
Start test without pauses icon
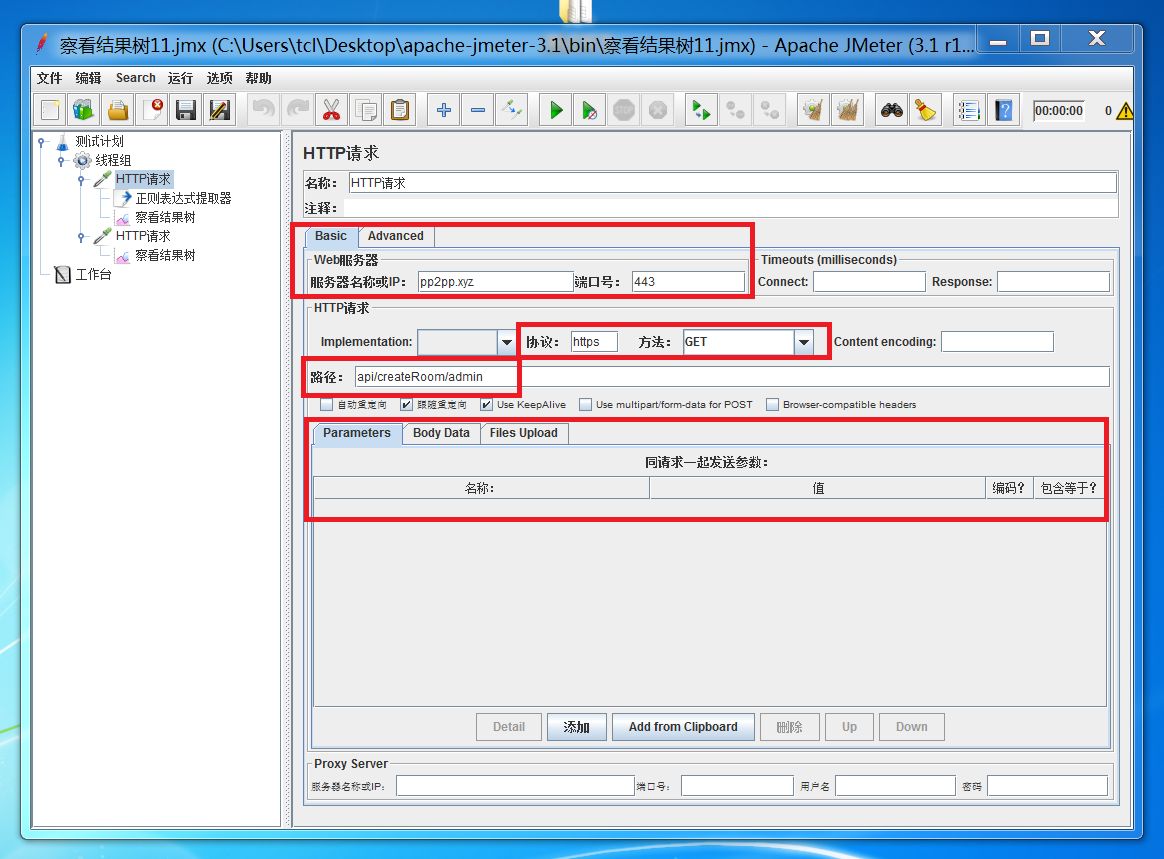click(589, 111)
